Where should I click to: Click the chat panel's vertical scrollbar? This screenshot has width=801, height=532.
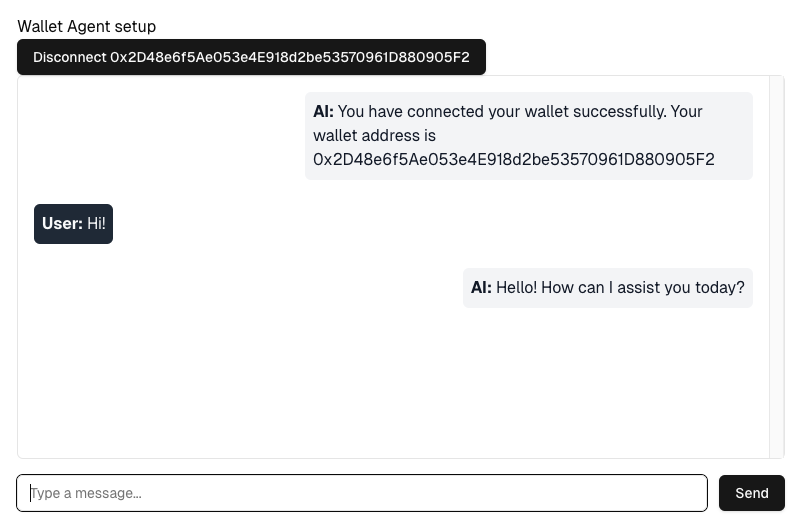click(776, 266)
